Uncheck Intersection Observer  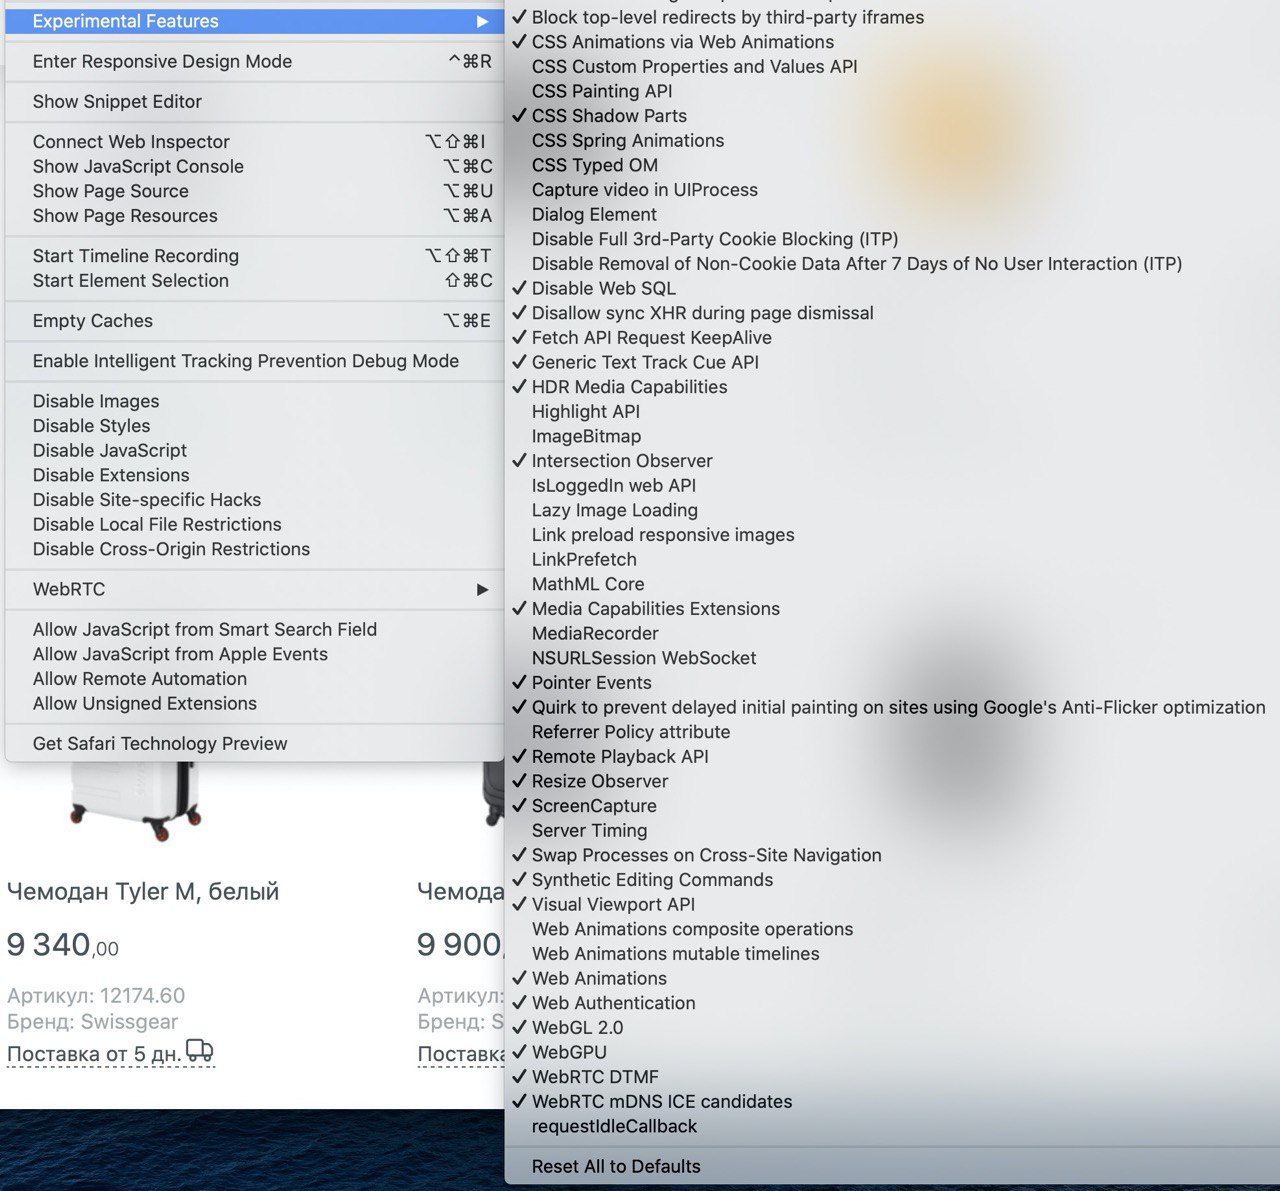coord(892,461)
